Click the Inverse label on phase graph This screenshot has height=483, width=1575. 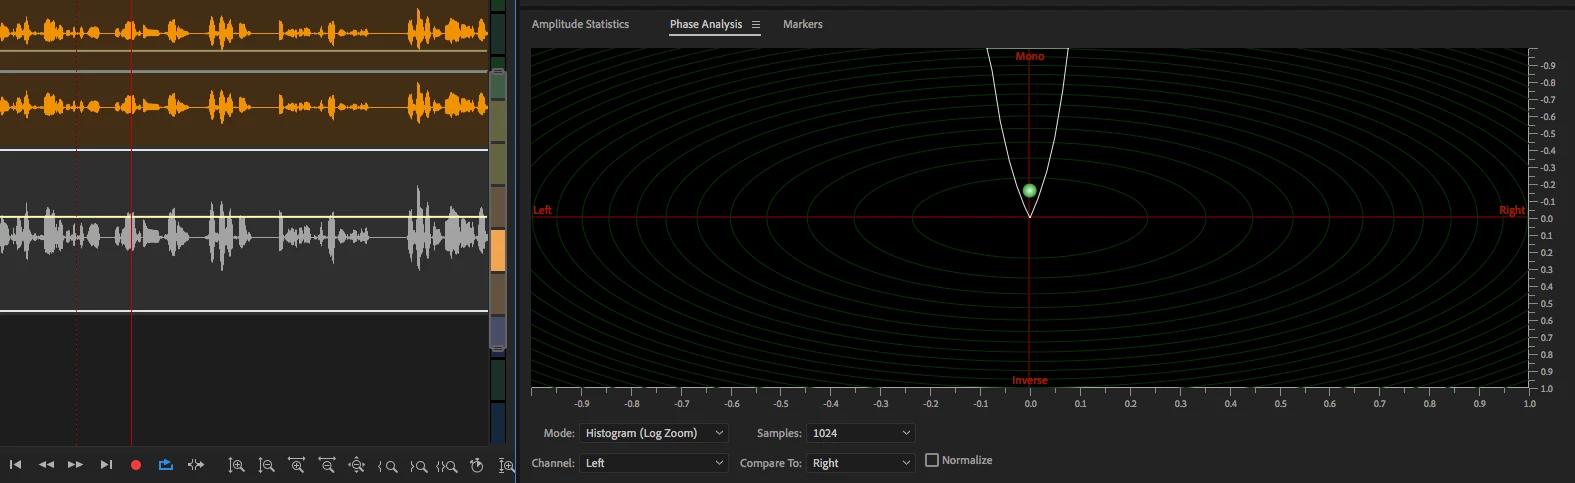pyautogui.click(x=1030, y=380)
